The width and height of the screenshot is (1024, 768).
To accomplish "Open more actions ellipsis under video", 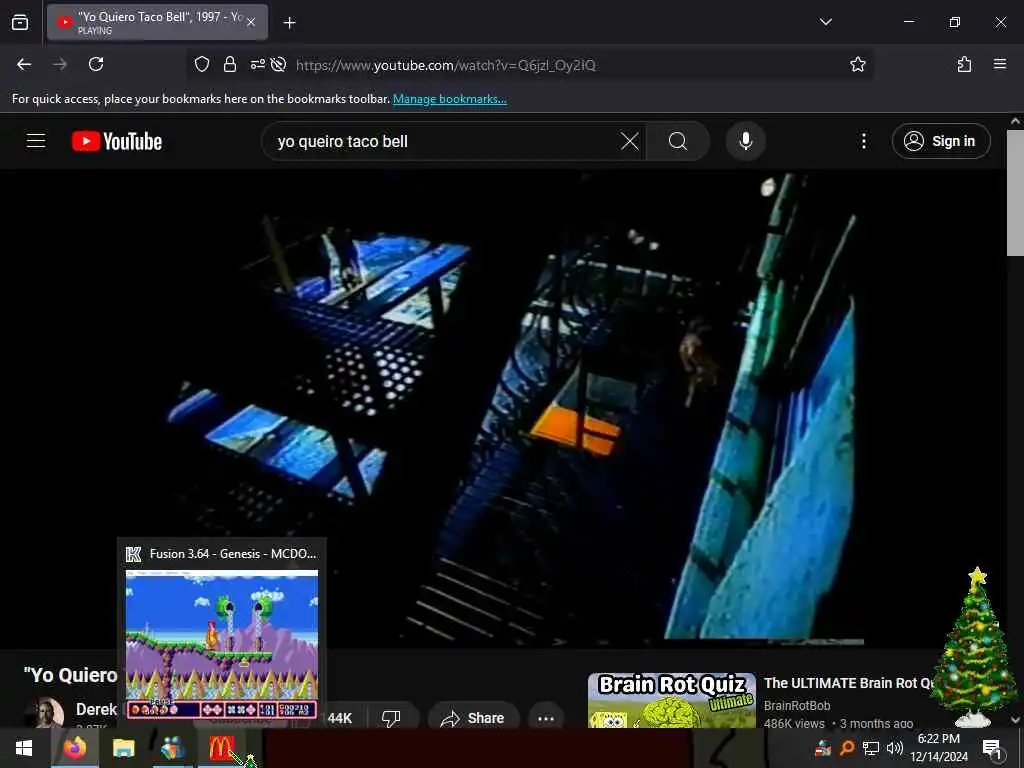I will [546, 718].
